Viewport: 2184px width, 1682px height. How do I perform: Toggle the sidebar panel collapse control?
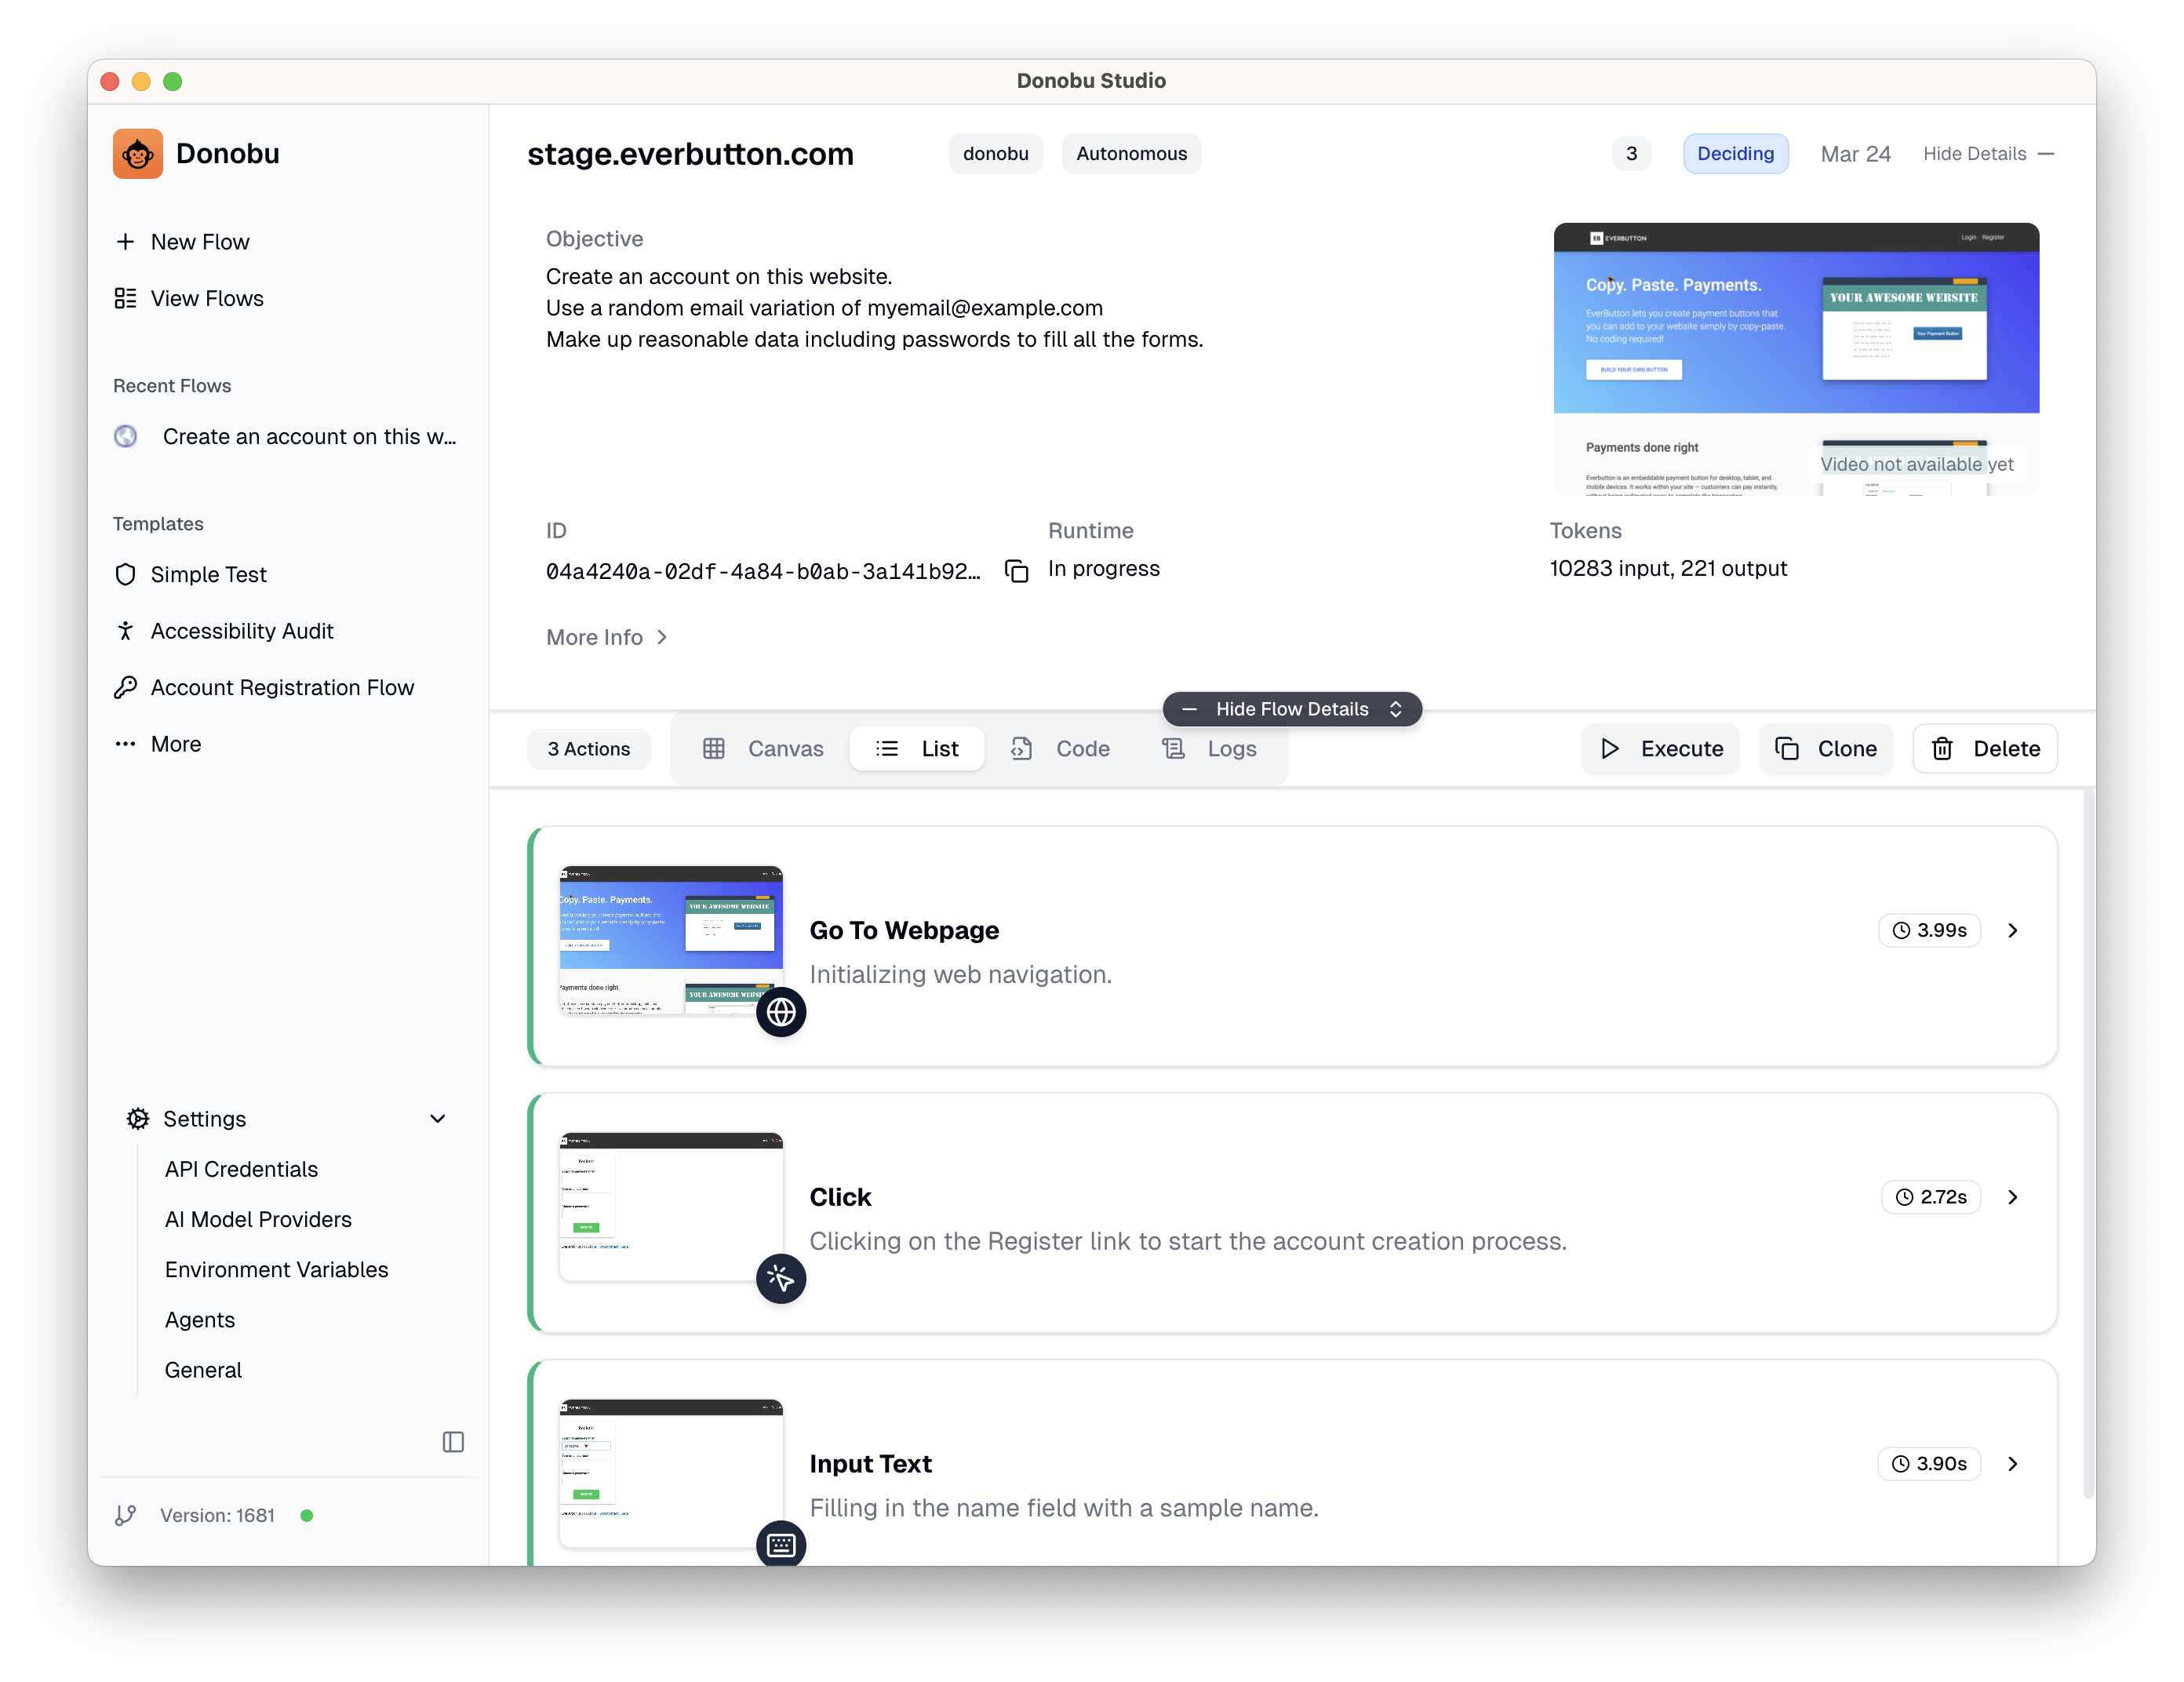(453, 1441)
